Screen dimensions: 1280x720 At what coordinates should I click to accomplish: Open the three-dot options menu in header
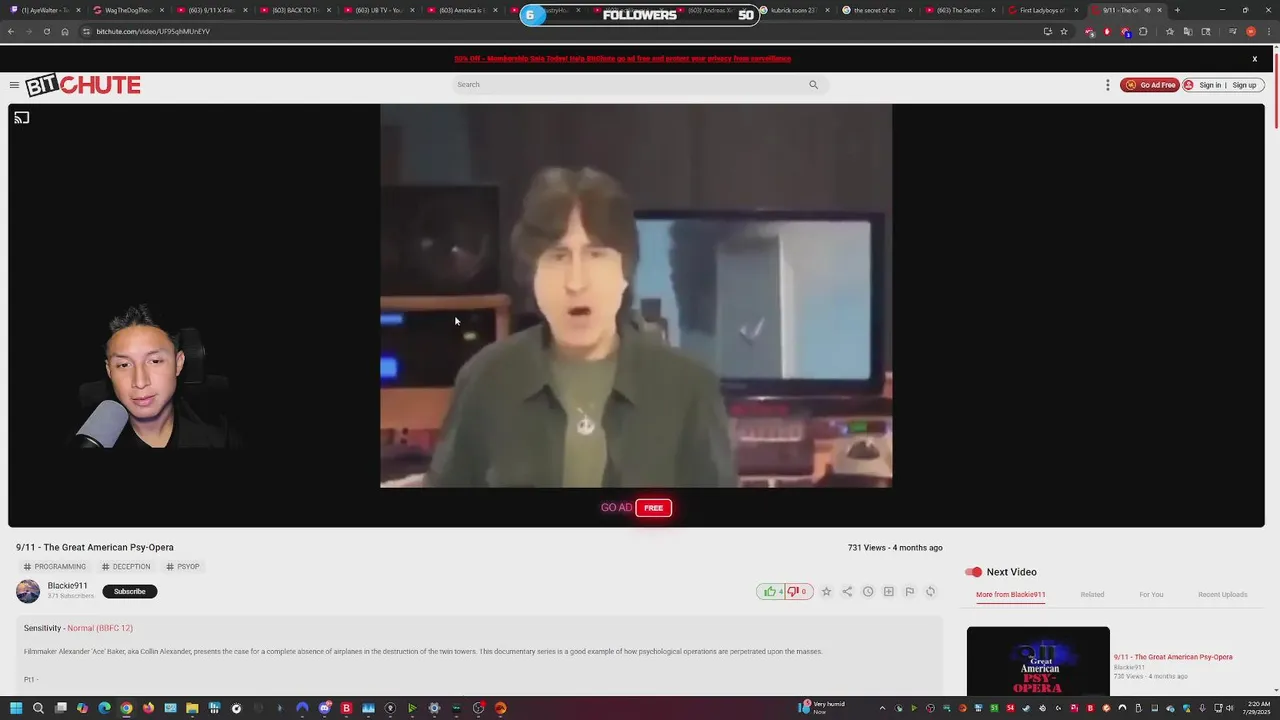click(x=1107, y=85)
